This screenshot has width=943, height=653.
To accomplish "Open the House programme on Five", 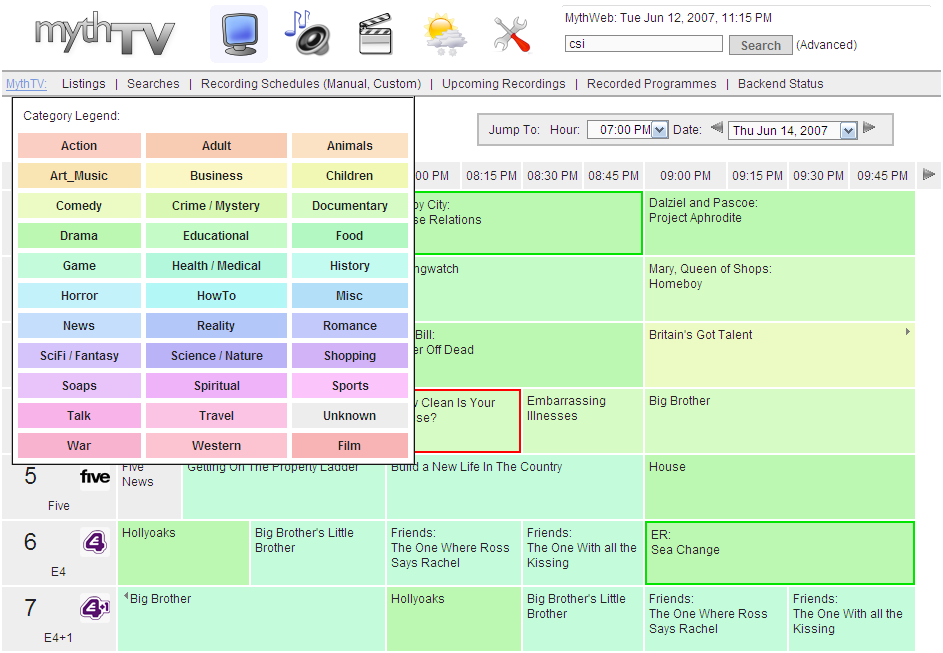I will pos(779,487).
